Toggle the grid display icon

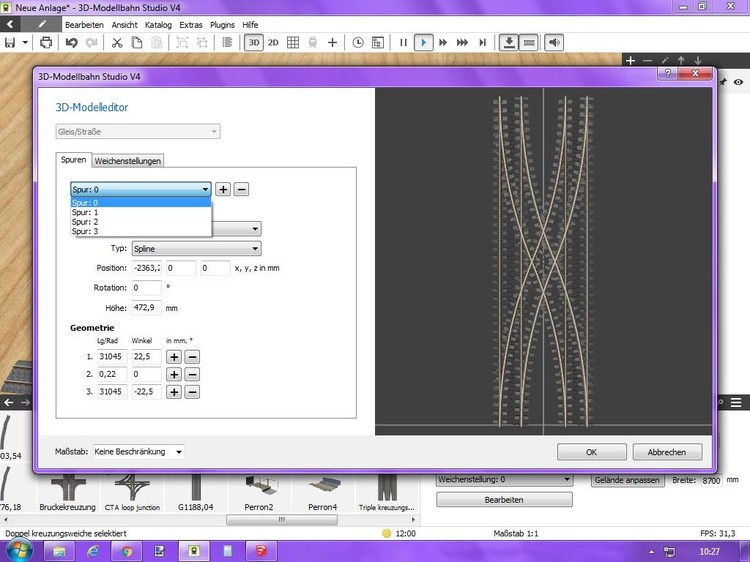293,43
